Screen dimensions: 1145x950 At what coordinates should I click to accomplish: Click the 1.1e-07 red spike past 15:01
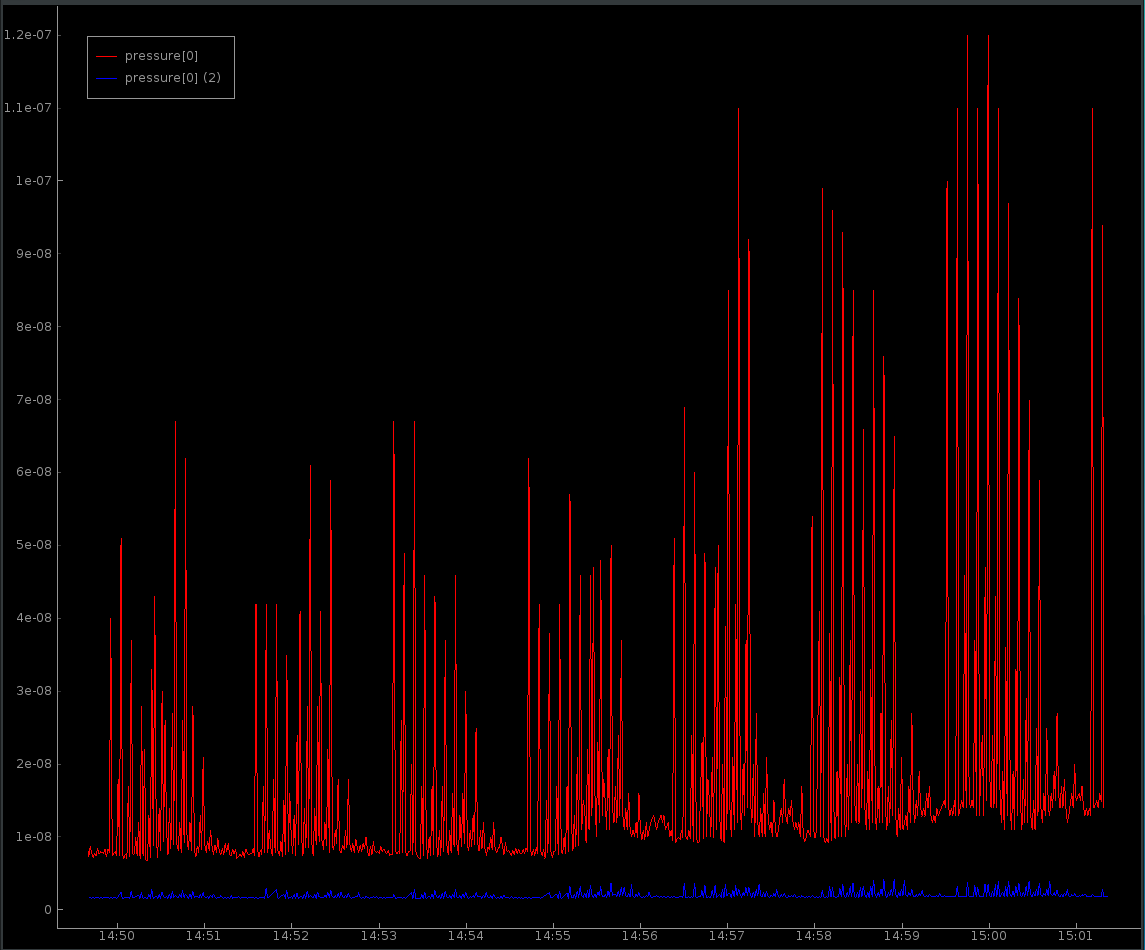point(1092,112)
